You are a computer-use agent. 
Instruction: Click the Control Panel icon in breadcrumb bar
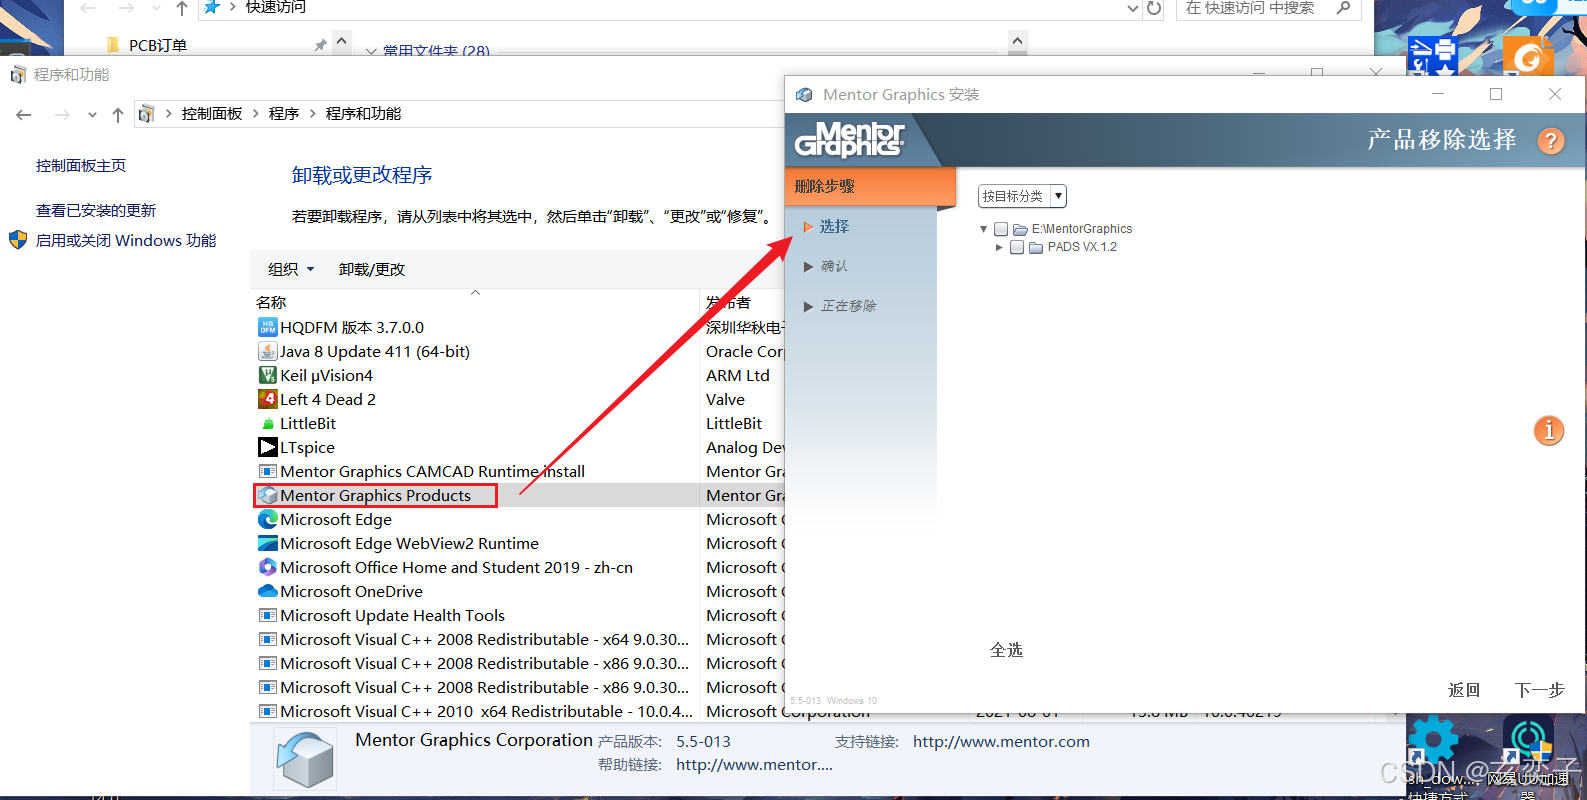(146, 114)
